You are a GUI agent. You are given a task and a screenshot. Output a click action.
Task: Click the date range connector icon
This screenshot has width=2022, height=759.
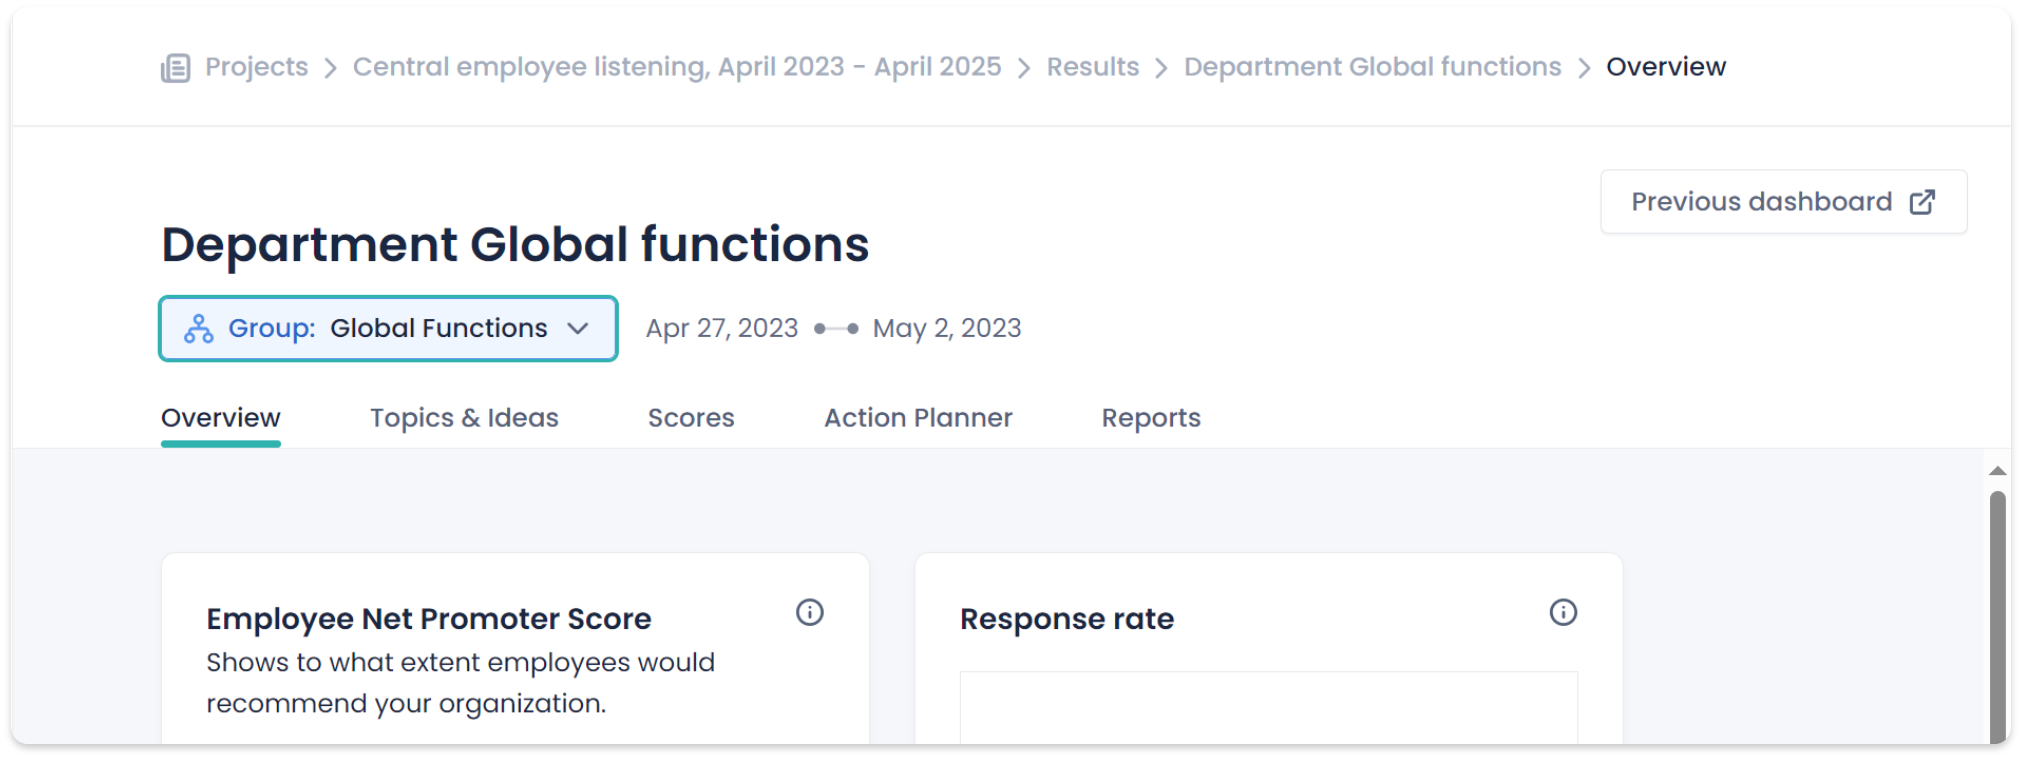click(835, 329)
